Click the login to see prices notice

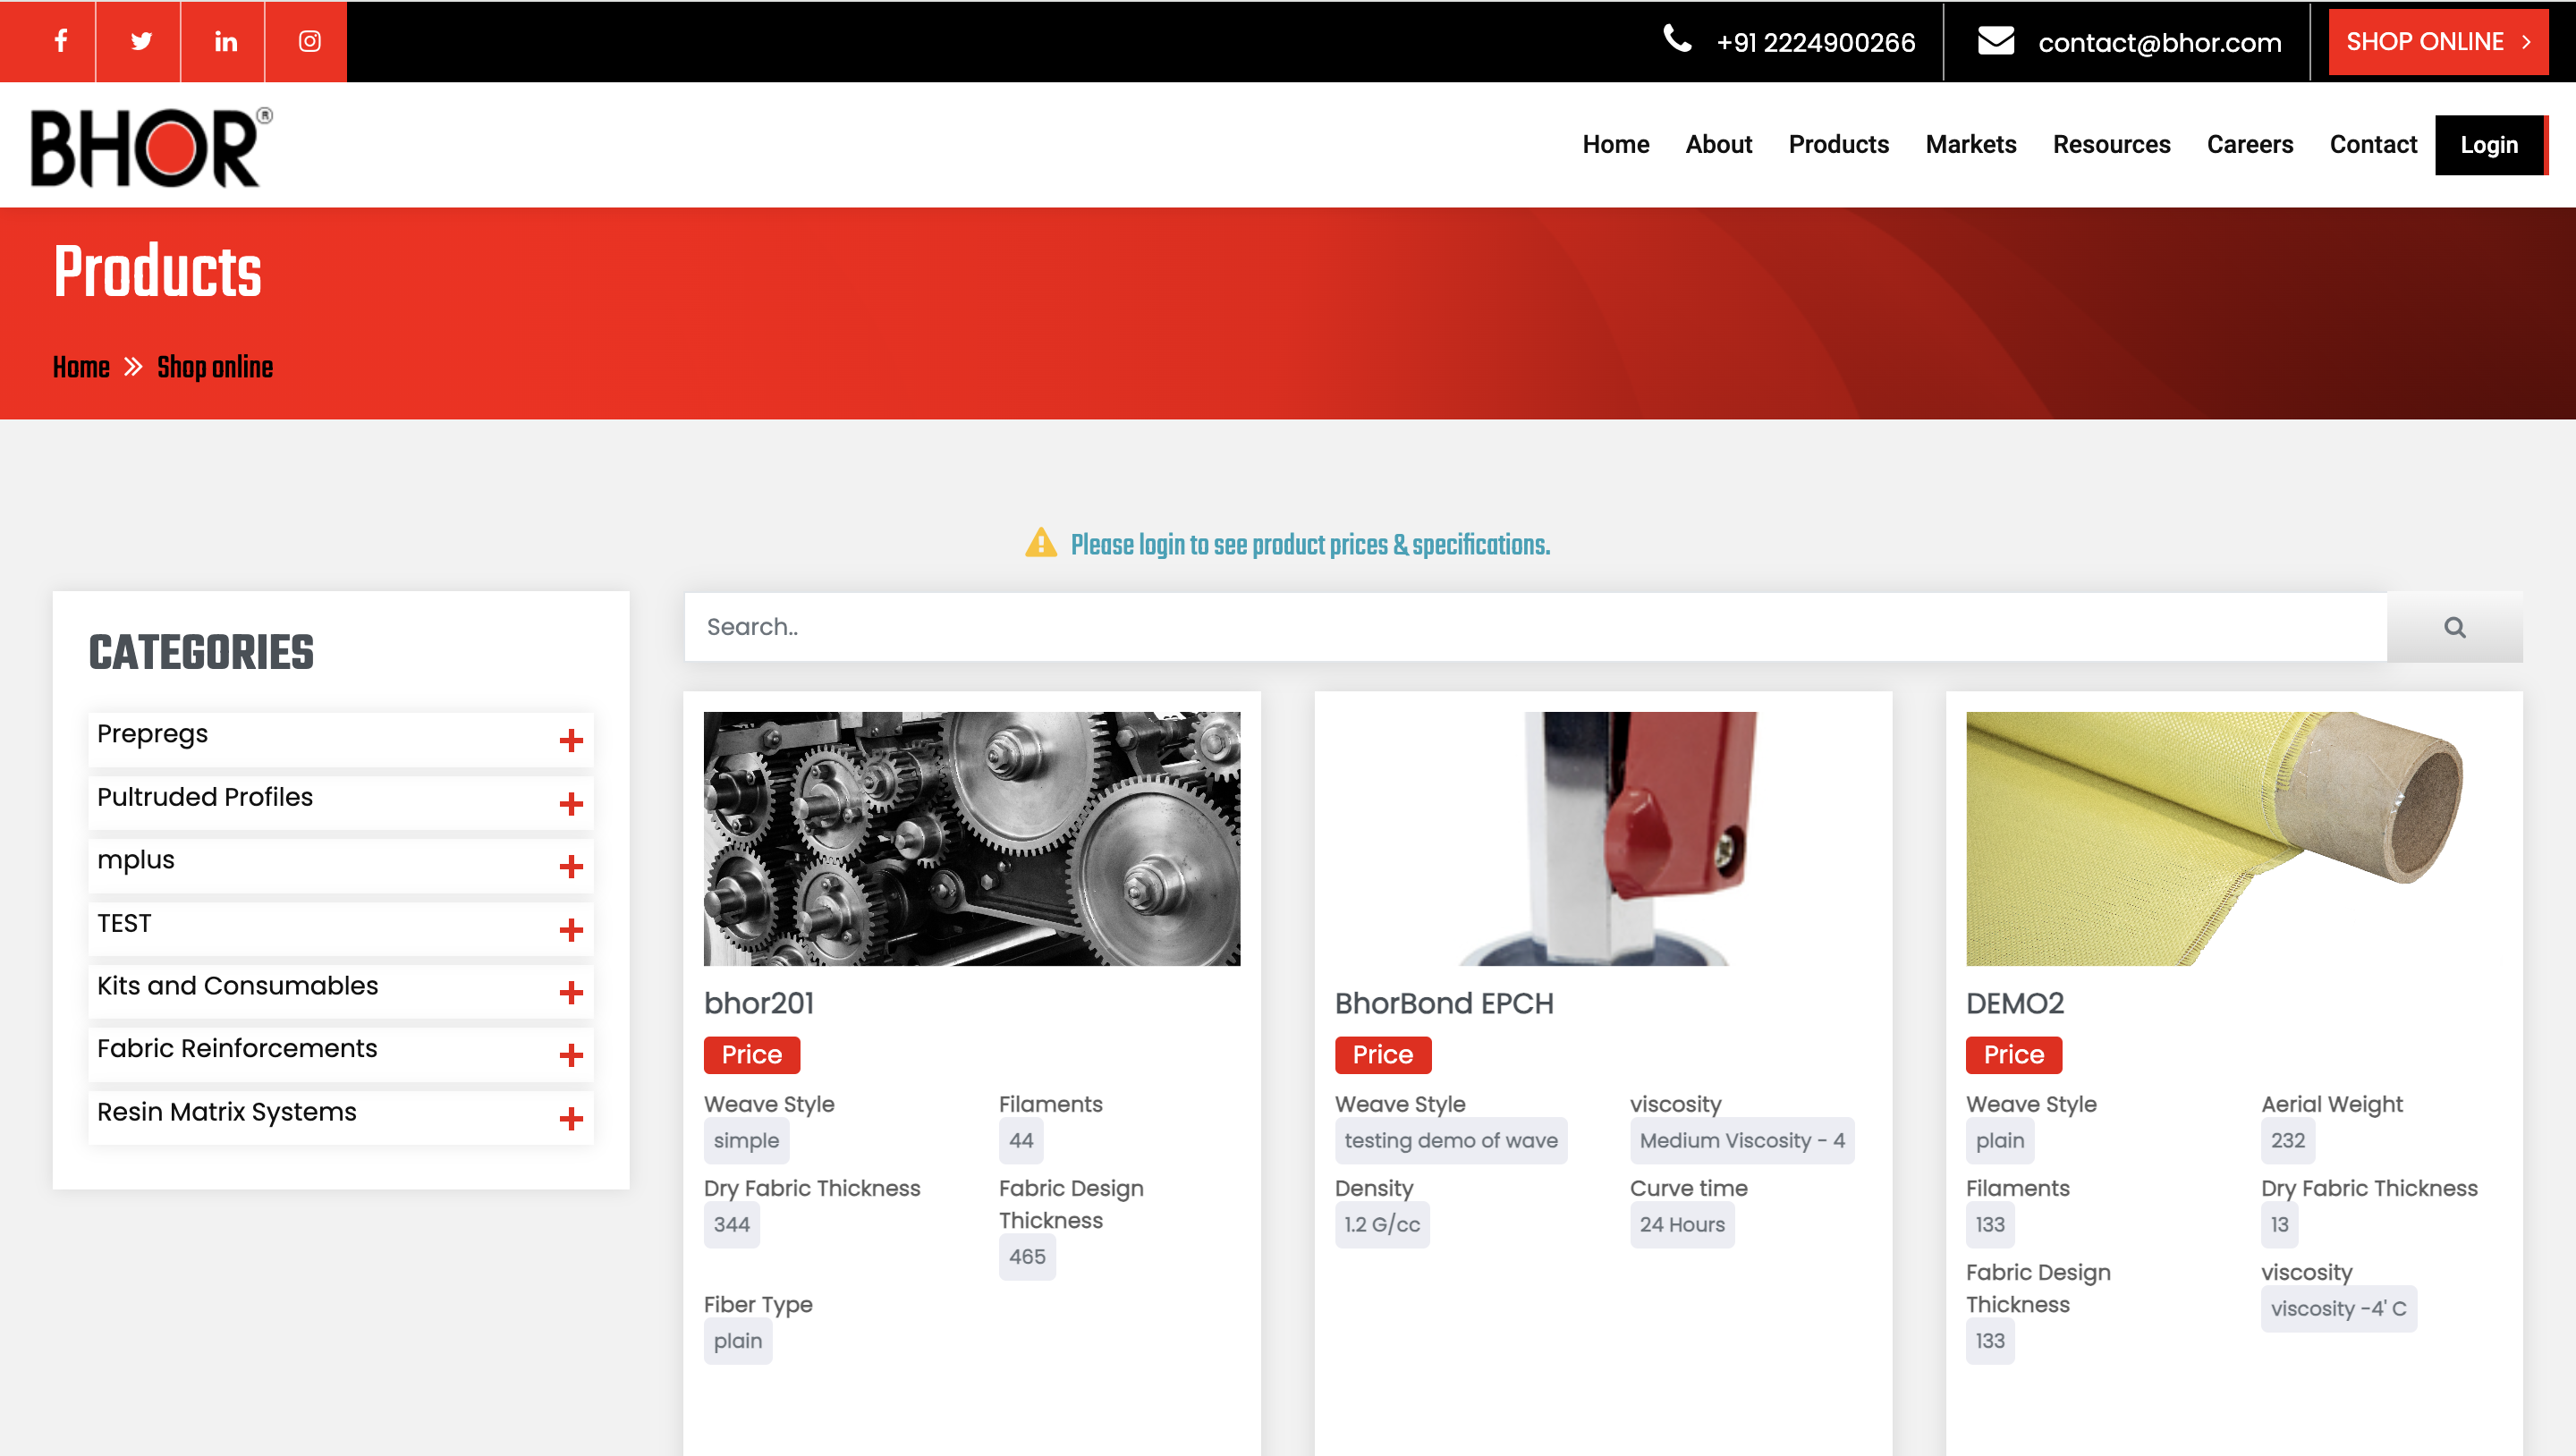point(1310,545)
